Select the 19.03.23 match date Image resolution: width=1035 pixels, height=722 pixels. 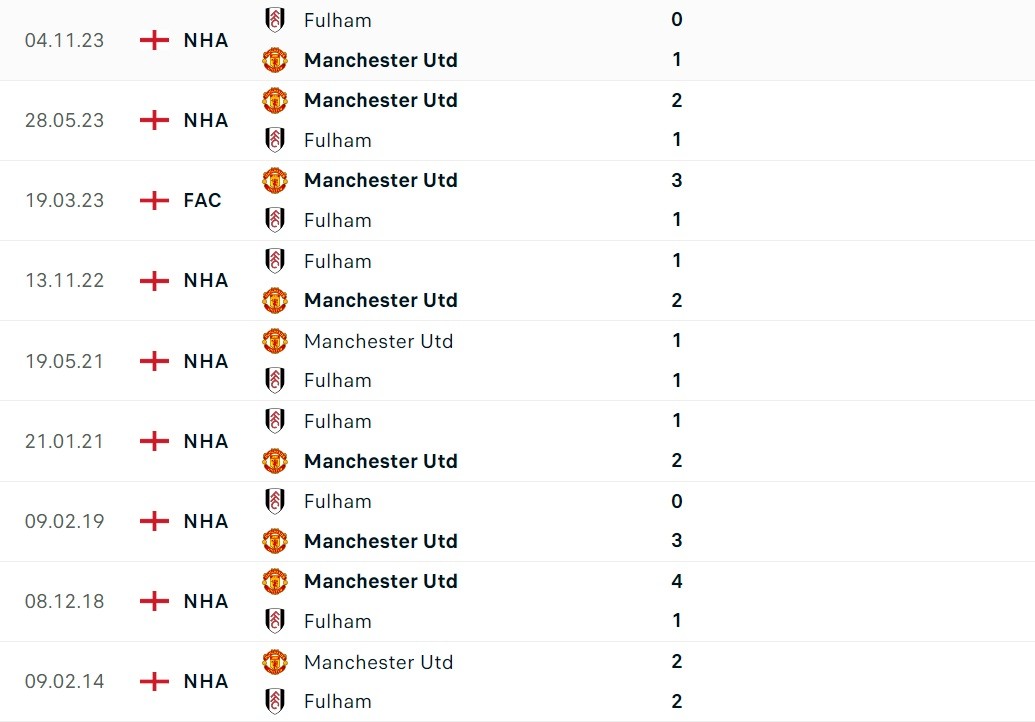pos(64,200)
